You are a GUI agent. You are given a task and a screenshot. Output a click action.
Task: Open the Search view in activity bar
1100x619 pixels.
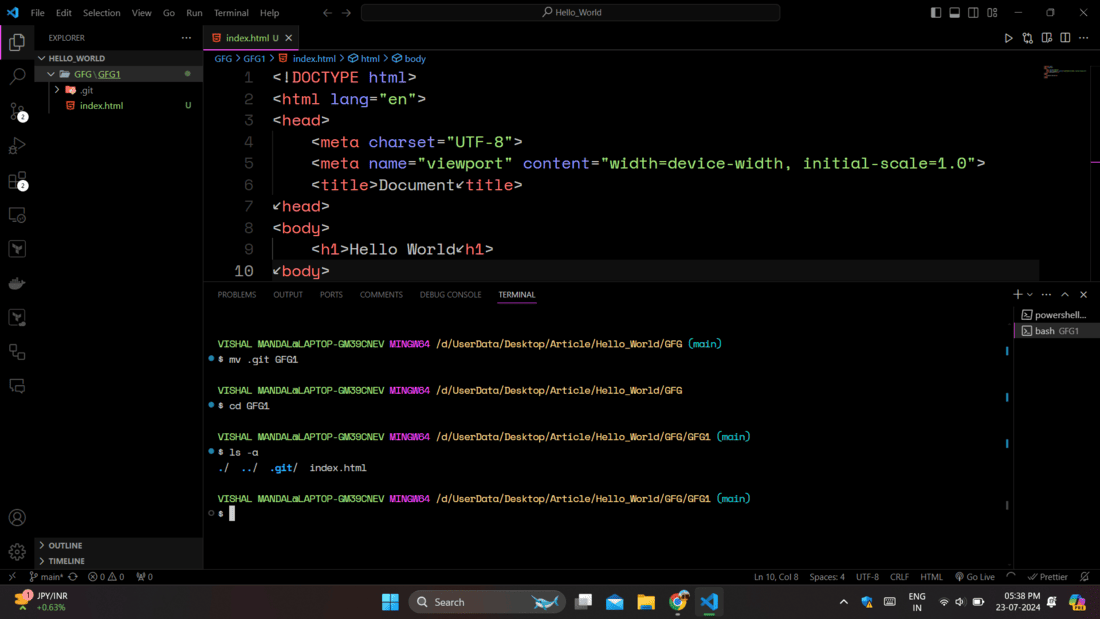(17, 76)
